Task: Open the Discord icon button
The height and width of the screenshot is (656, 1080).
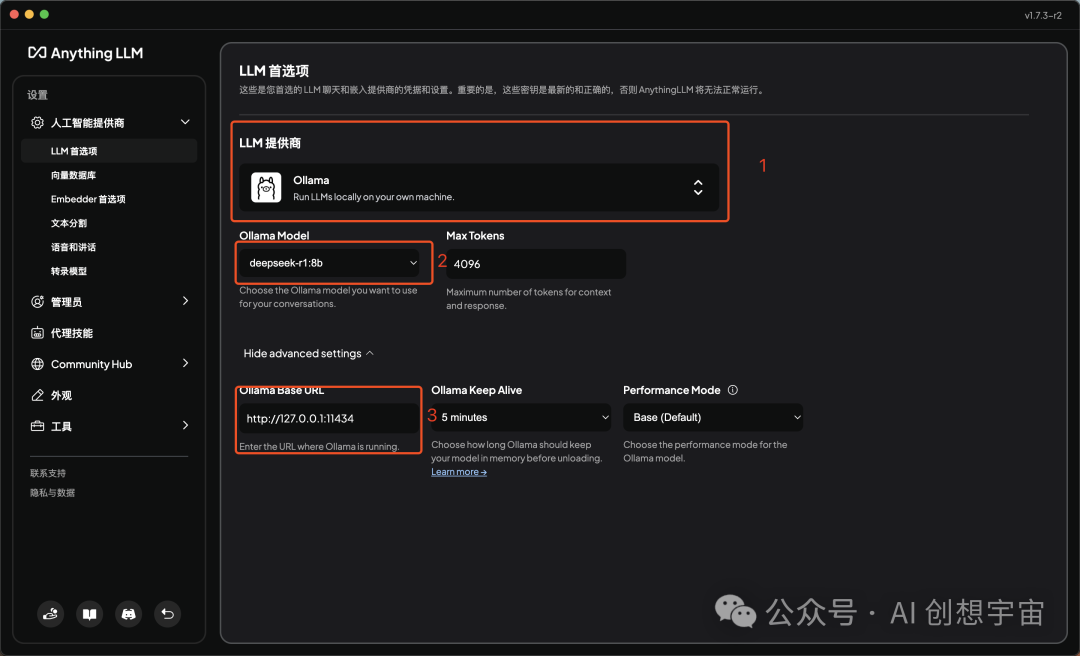Action: [x=129, y=614]
